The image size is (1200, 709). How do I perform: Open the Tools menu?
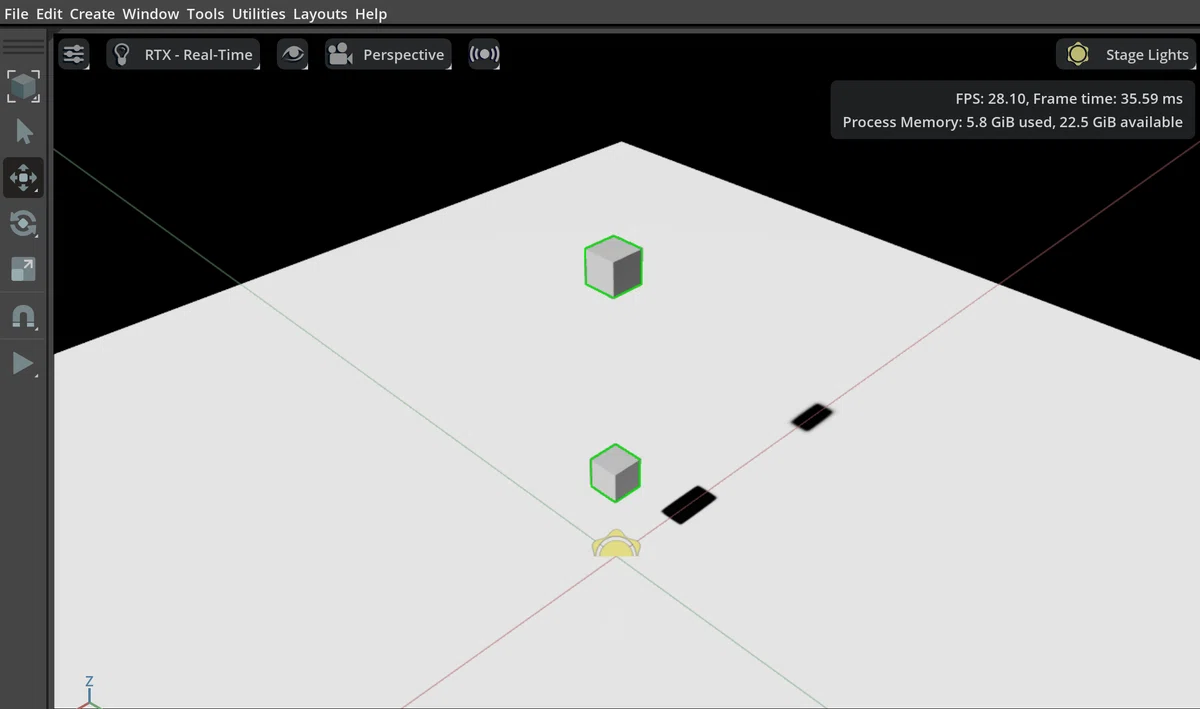point(205,14)
